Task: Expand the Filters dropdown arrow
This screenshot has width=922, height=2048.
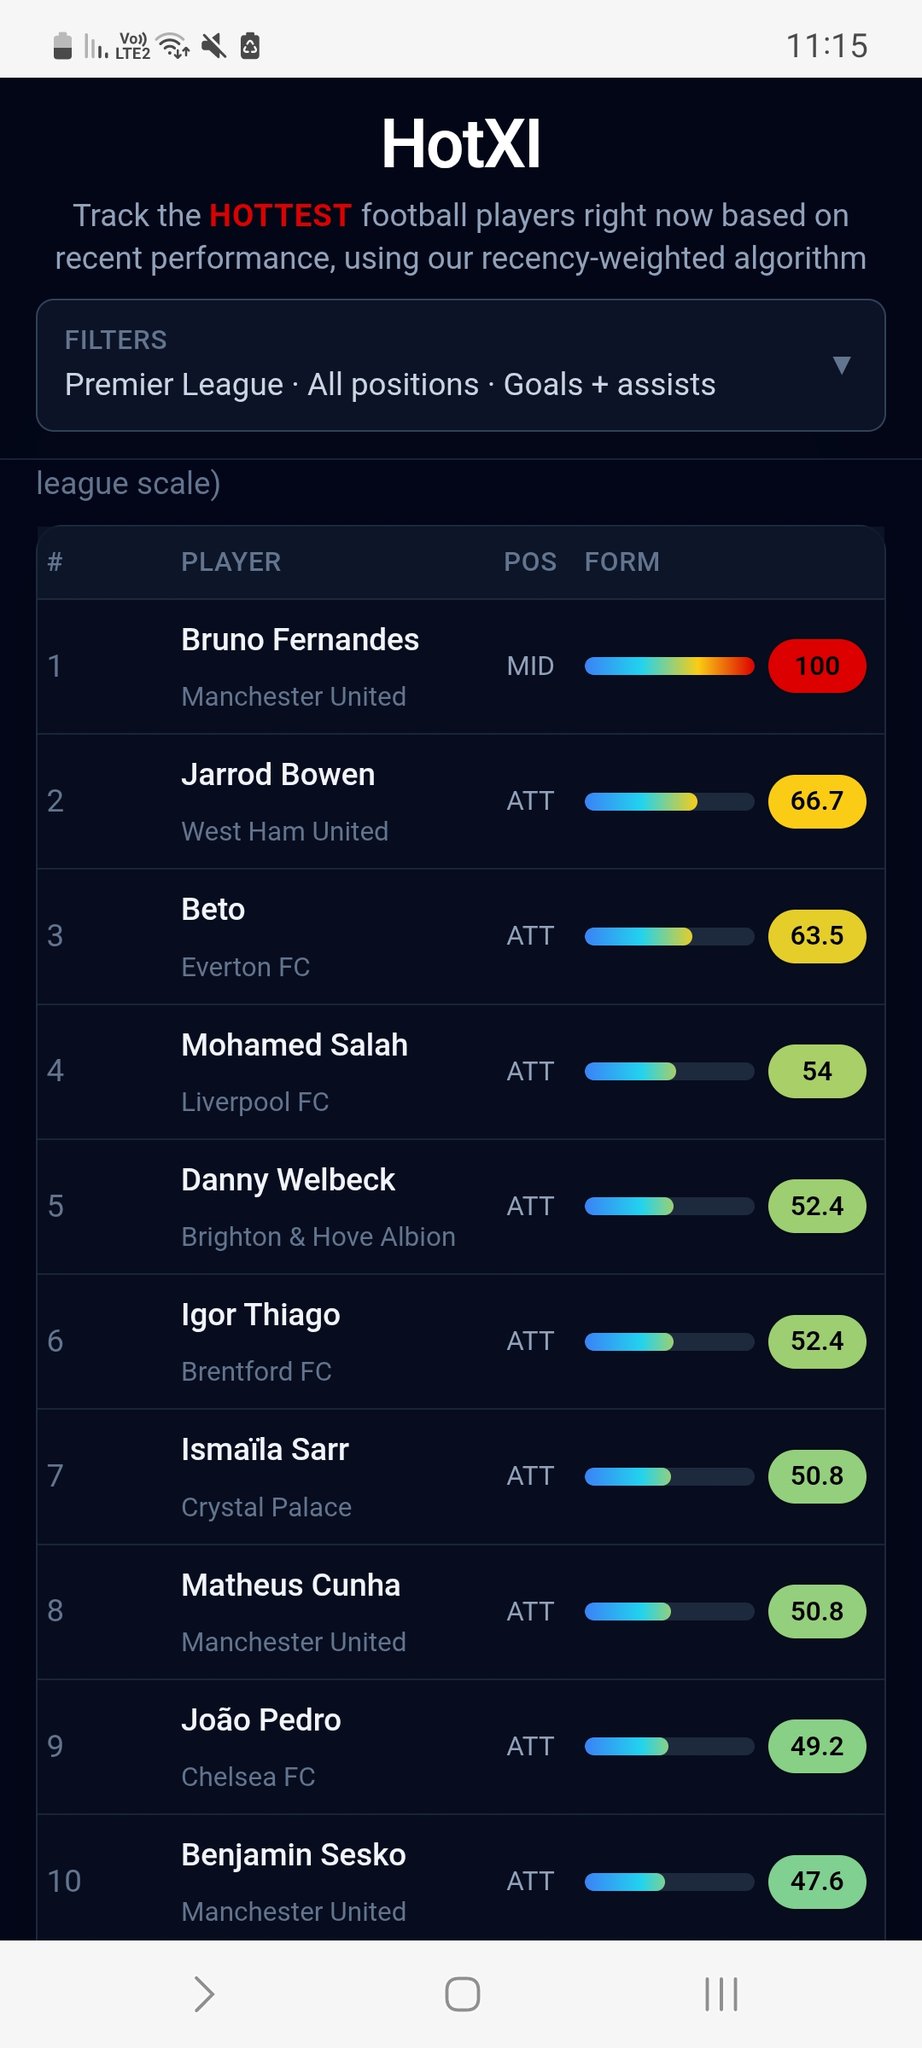Action: [x=842, y=365]
